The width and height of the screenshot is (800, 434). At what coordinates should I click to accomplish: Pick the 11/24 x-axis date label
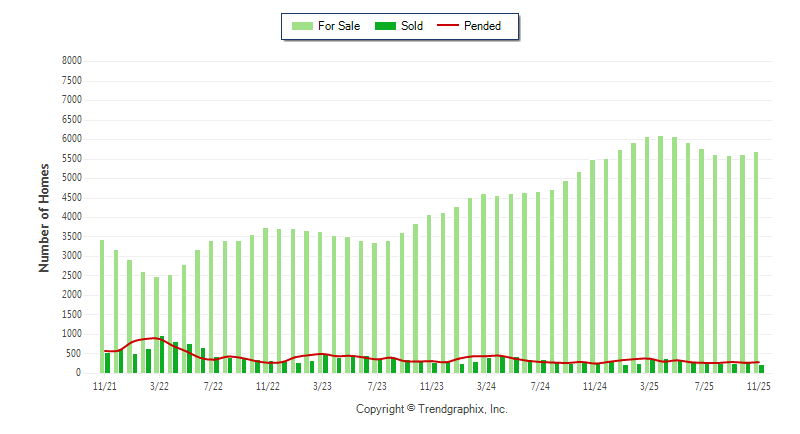click(595, 385)
